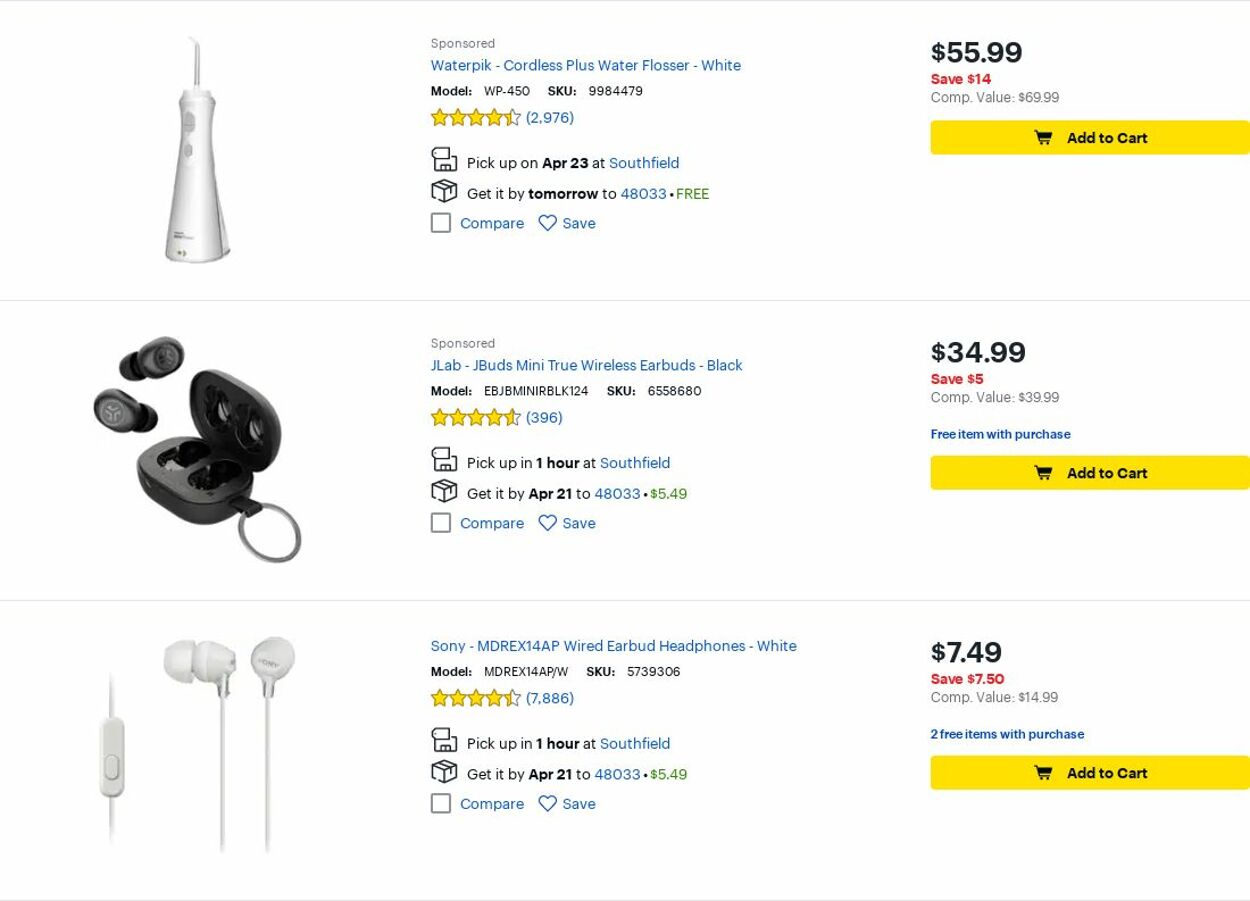This screenshot has height=901, width=1250.
Task: Click the shipping box icon for JLab earbuds
Action: click(x=444, y=491)
